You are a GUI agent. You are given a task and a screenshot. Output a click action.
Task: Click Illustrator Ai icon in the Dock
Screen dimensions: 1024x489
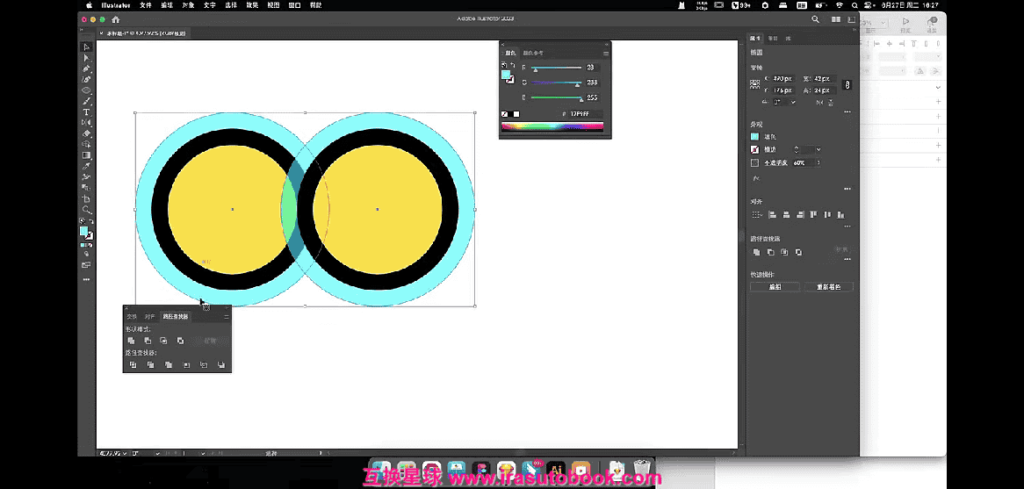tap(557, 469)
